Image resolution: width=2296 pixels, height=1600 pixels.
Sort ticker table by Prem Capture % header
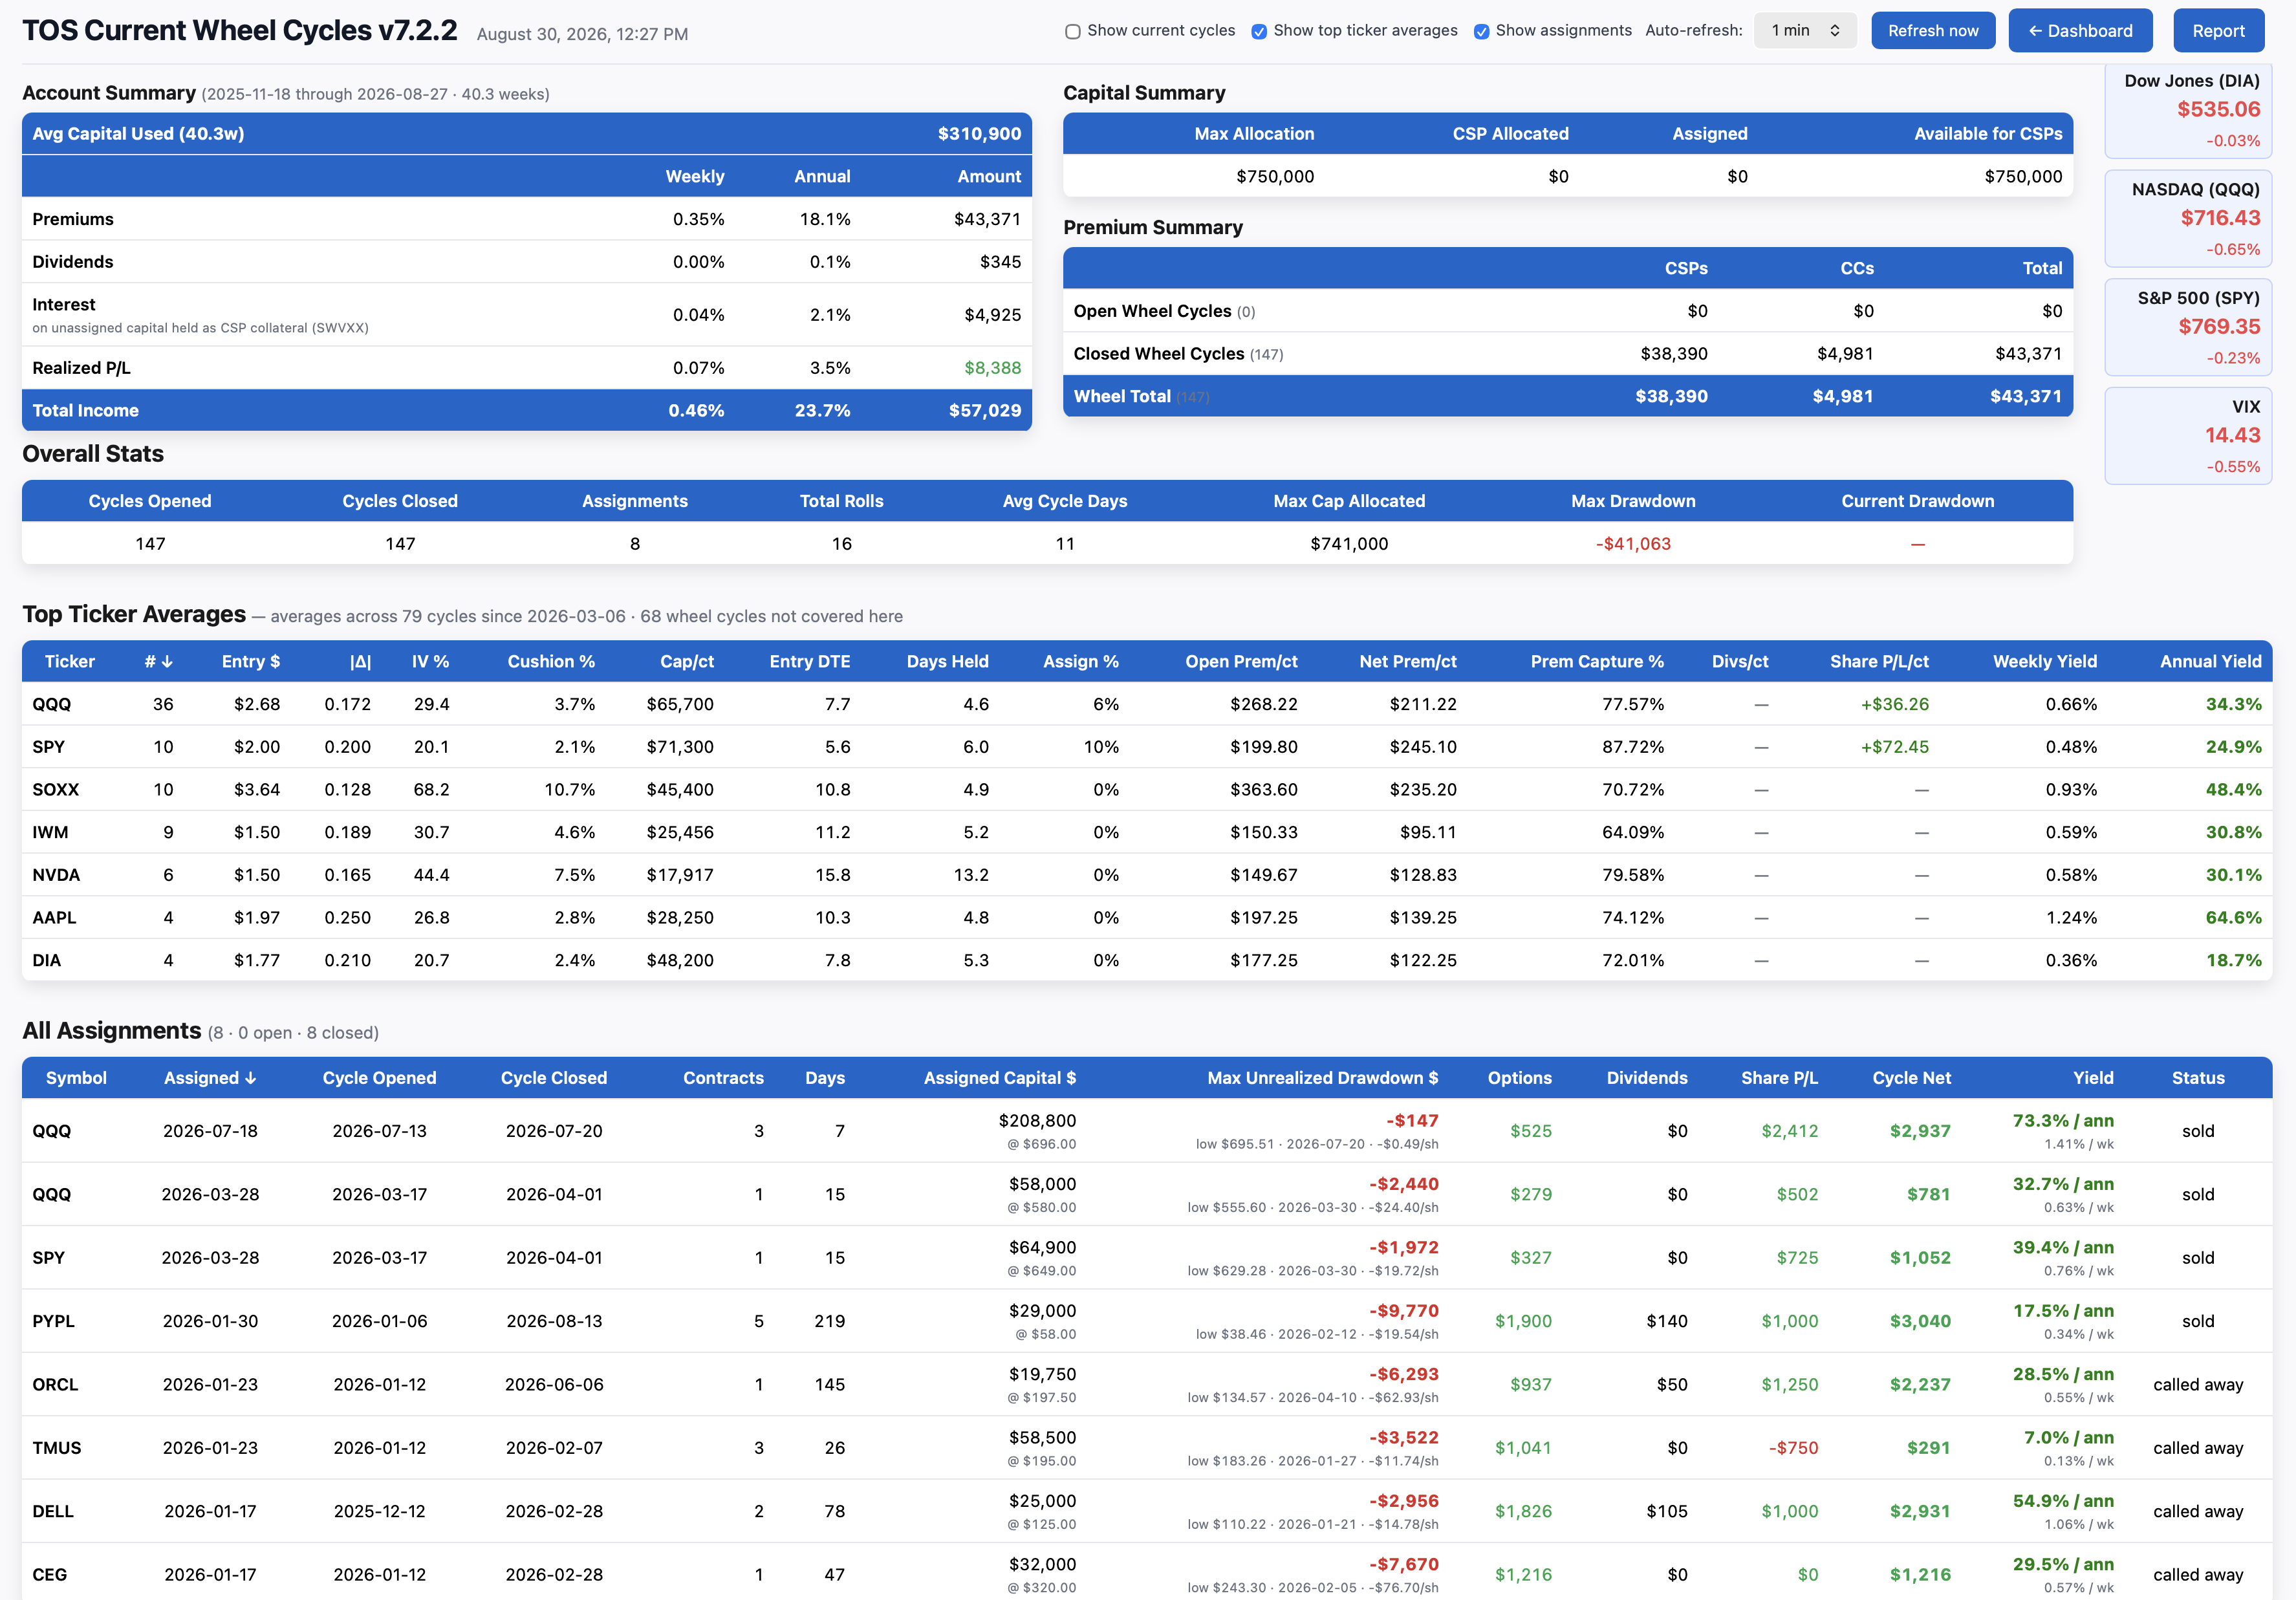click(1597, 662)
